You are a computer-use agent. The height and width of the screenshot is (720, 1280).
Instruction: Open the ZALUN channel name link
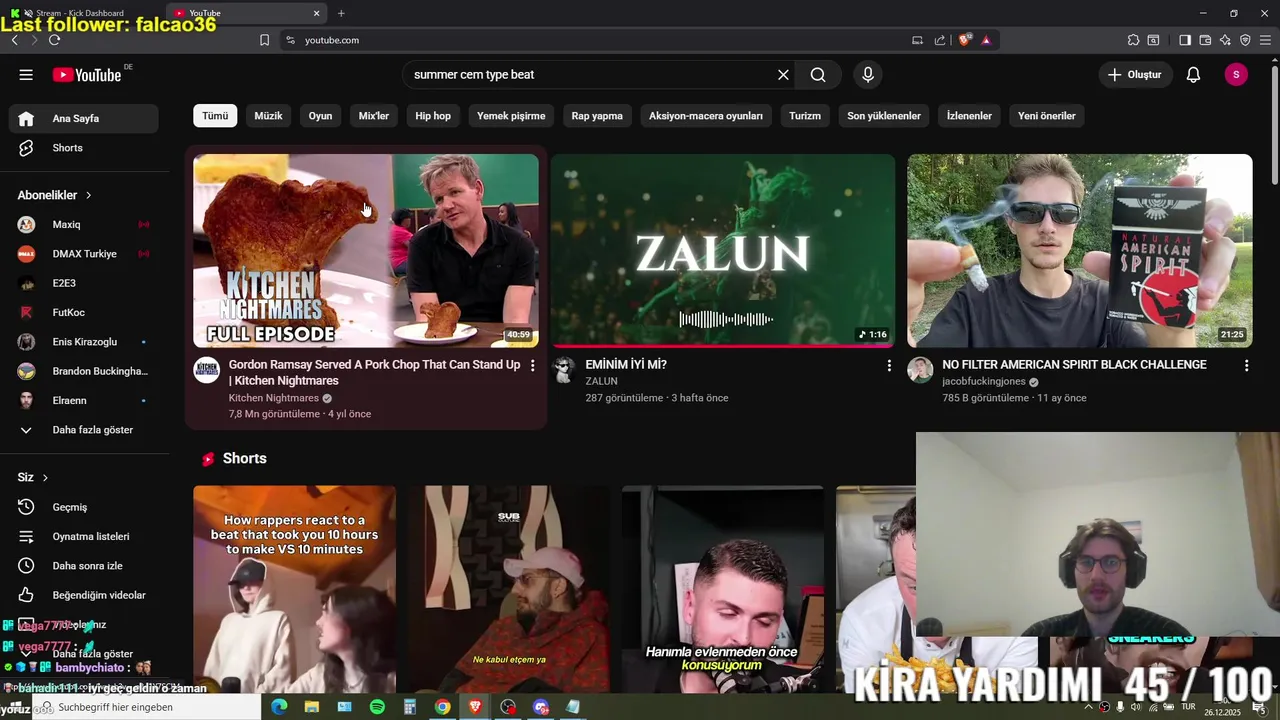point(601,381)
